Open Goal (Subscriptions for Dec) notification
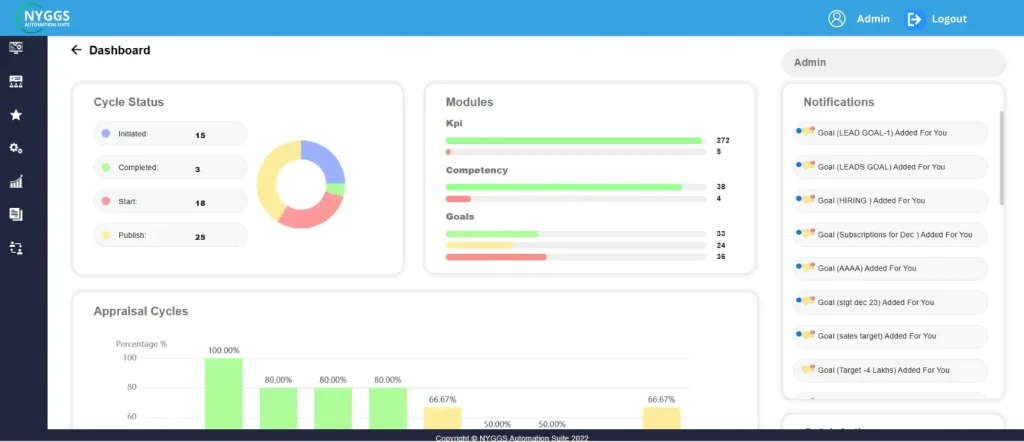 tap(890, 234)
